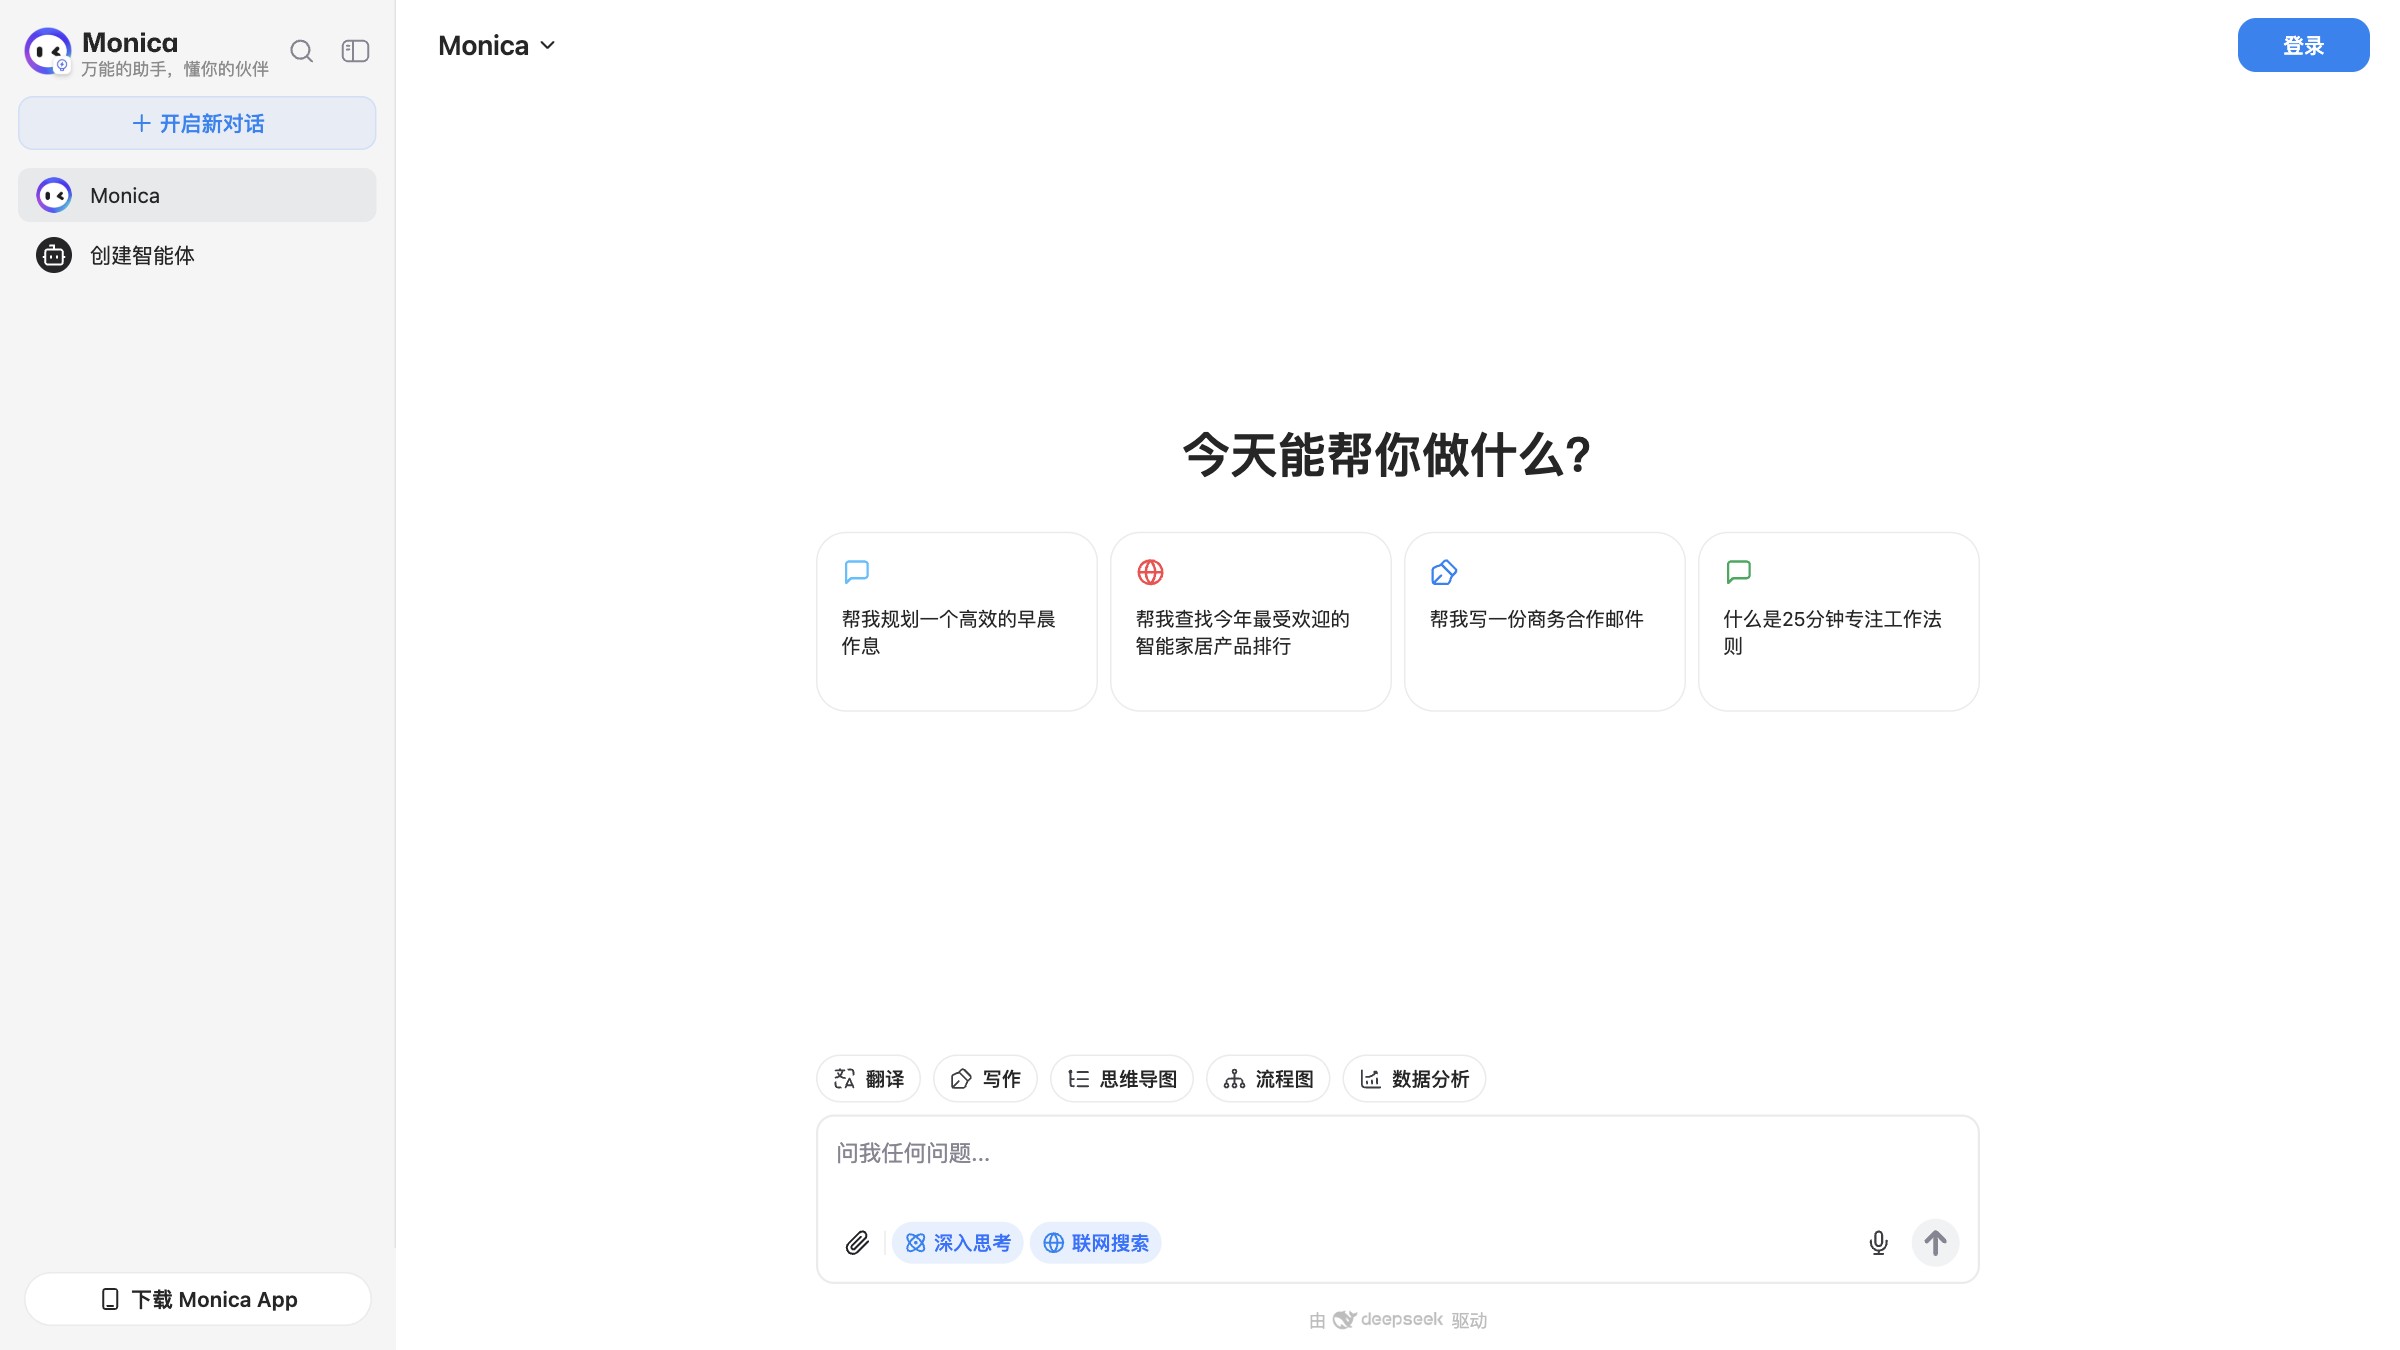This screenshot has width=2400, height=1350.
Task: Click the 创建智能体 agent icon
Action: [53, 255]
